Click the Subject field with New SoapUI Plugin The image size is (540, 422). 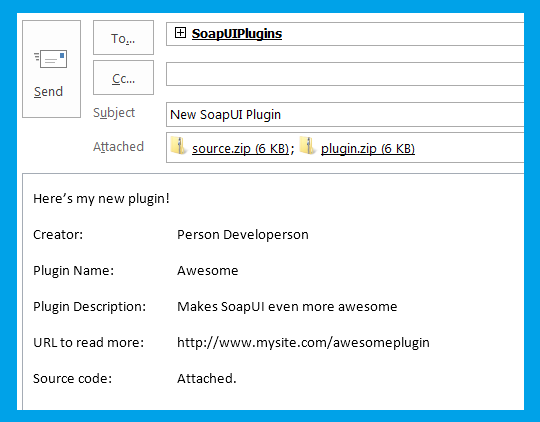pyautogui.click(x=345, y=114)
